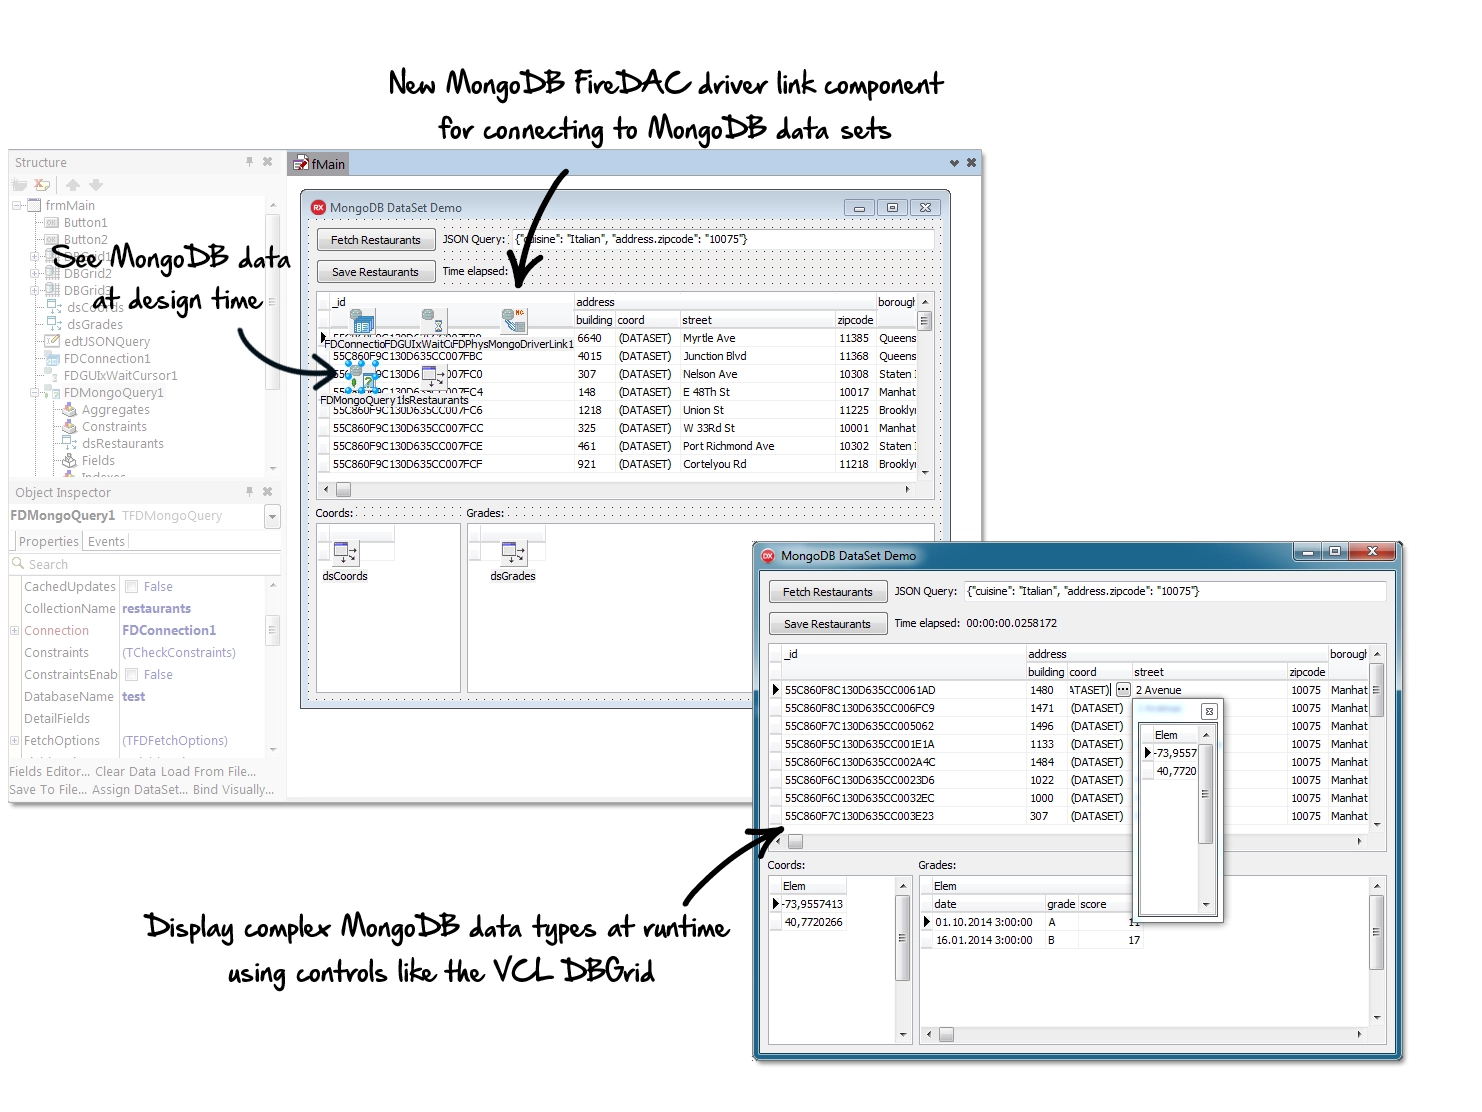This screenshot has height=1112, width=1482.
Task: Click the move down arrow in Structure toolbar
Action: coord(96,185)
